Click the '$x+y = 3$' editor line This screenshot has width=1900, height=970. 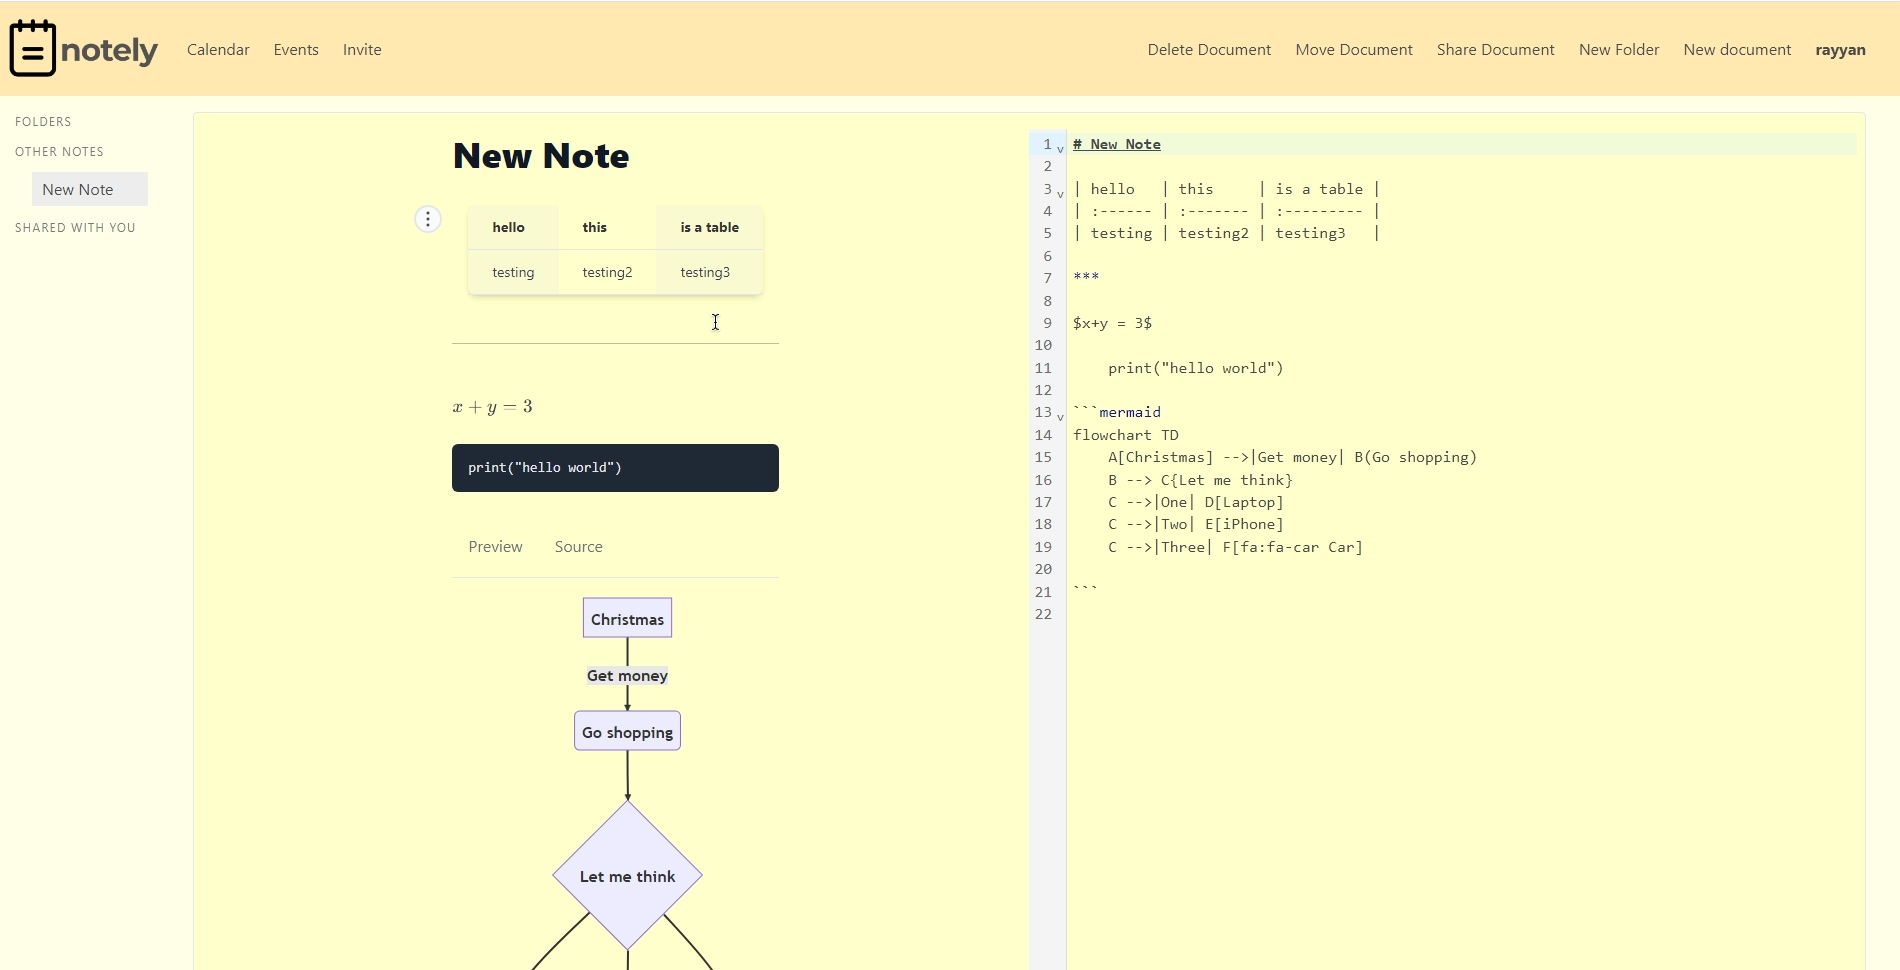[x=1112, y=323]
